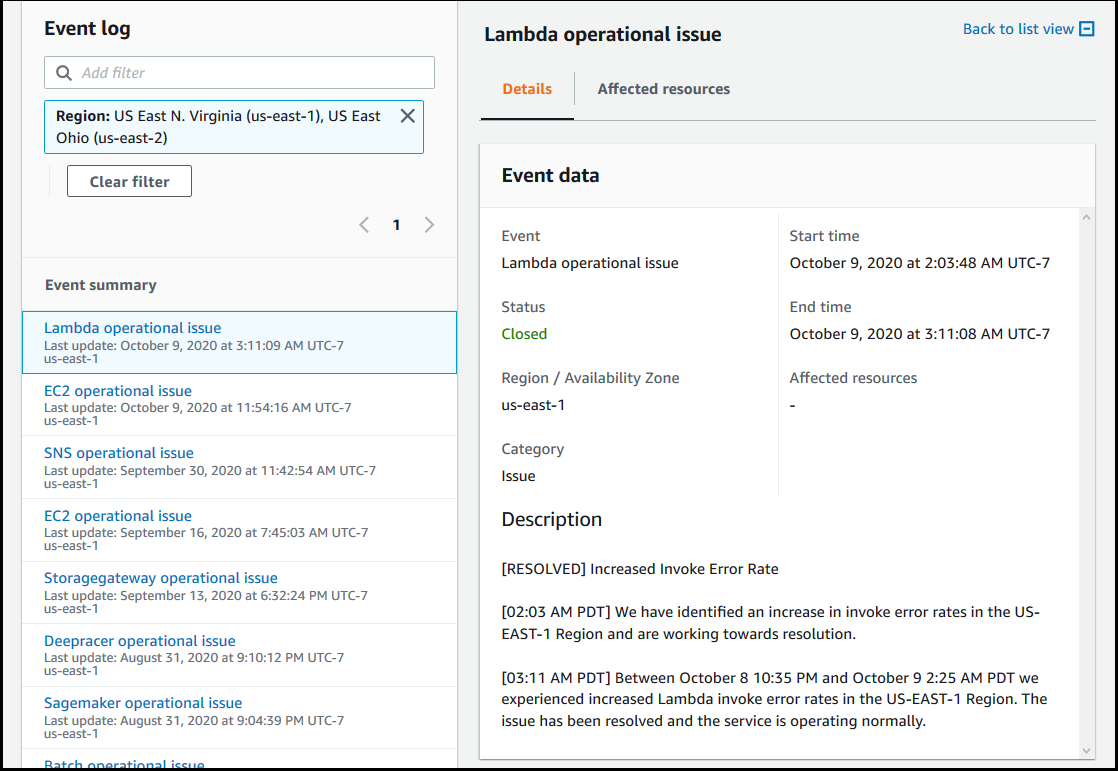Remove the Region filter with its X icon
The height and width of the screenshot is (771, 1118).
click(x=407, y=115)
